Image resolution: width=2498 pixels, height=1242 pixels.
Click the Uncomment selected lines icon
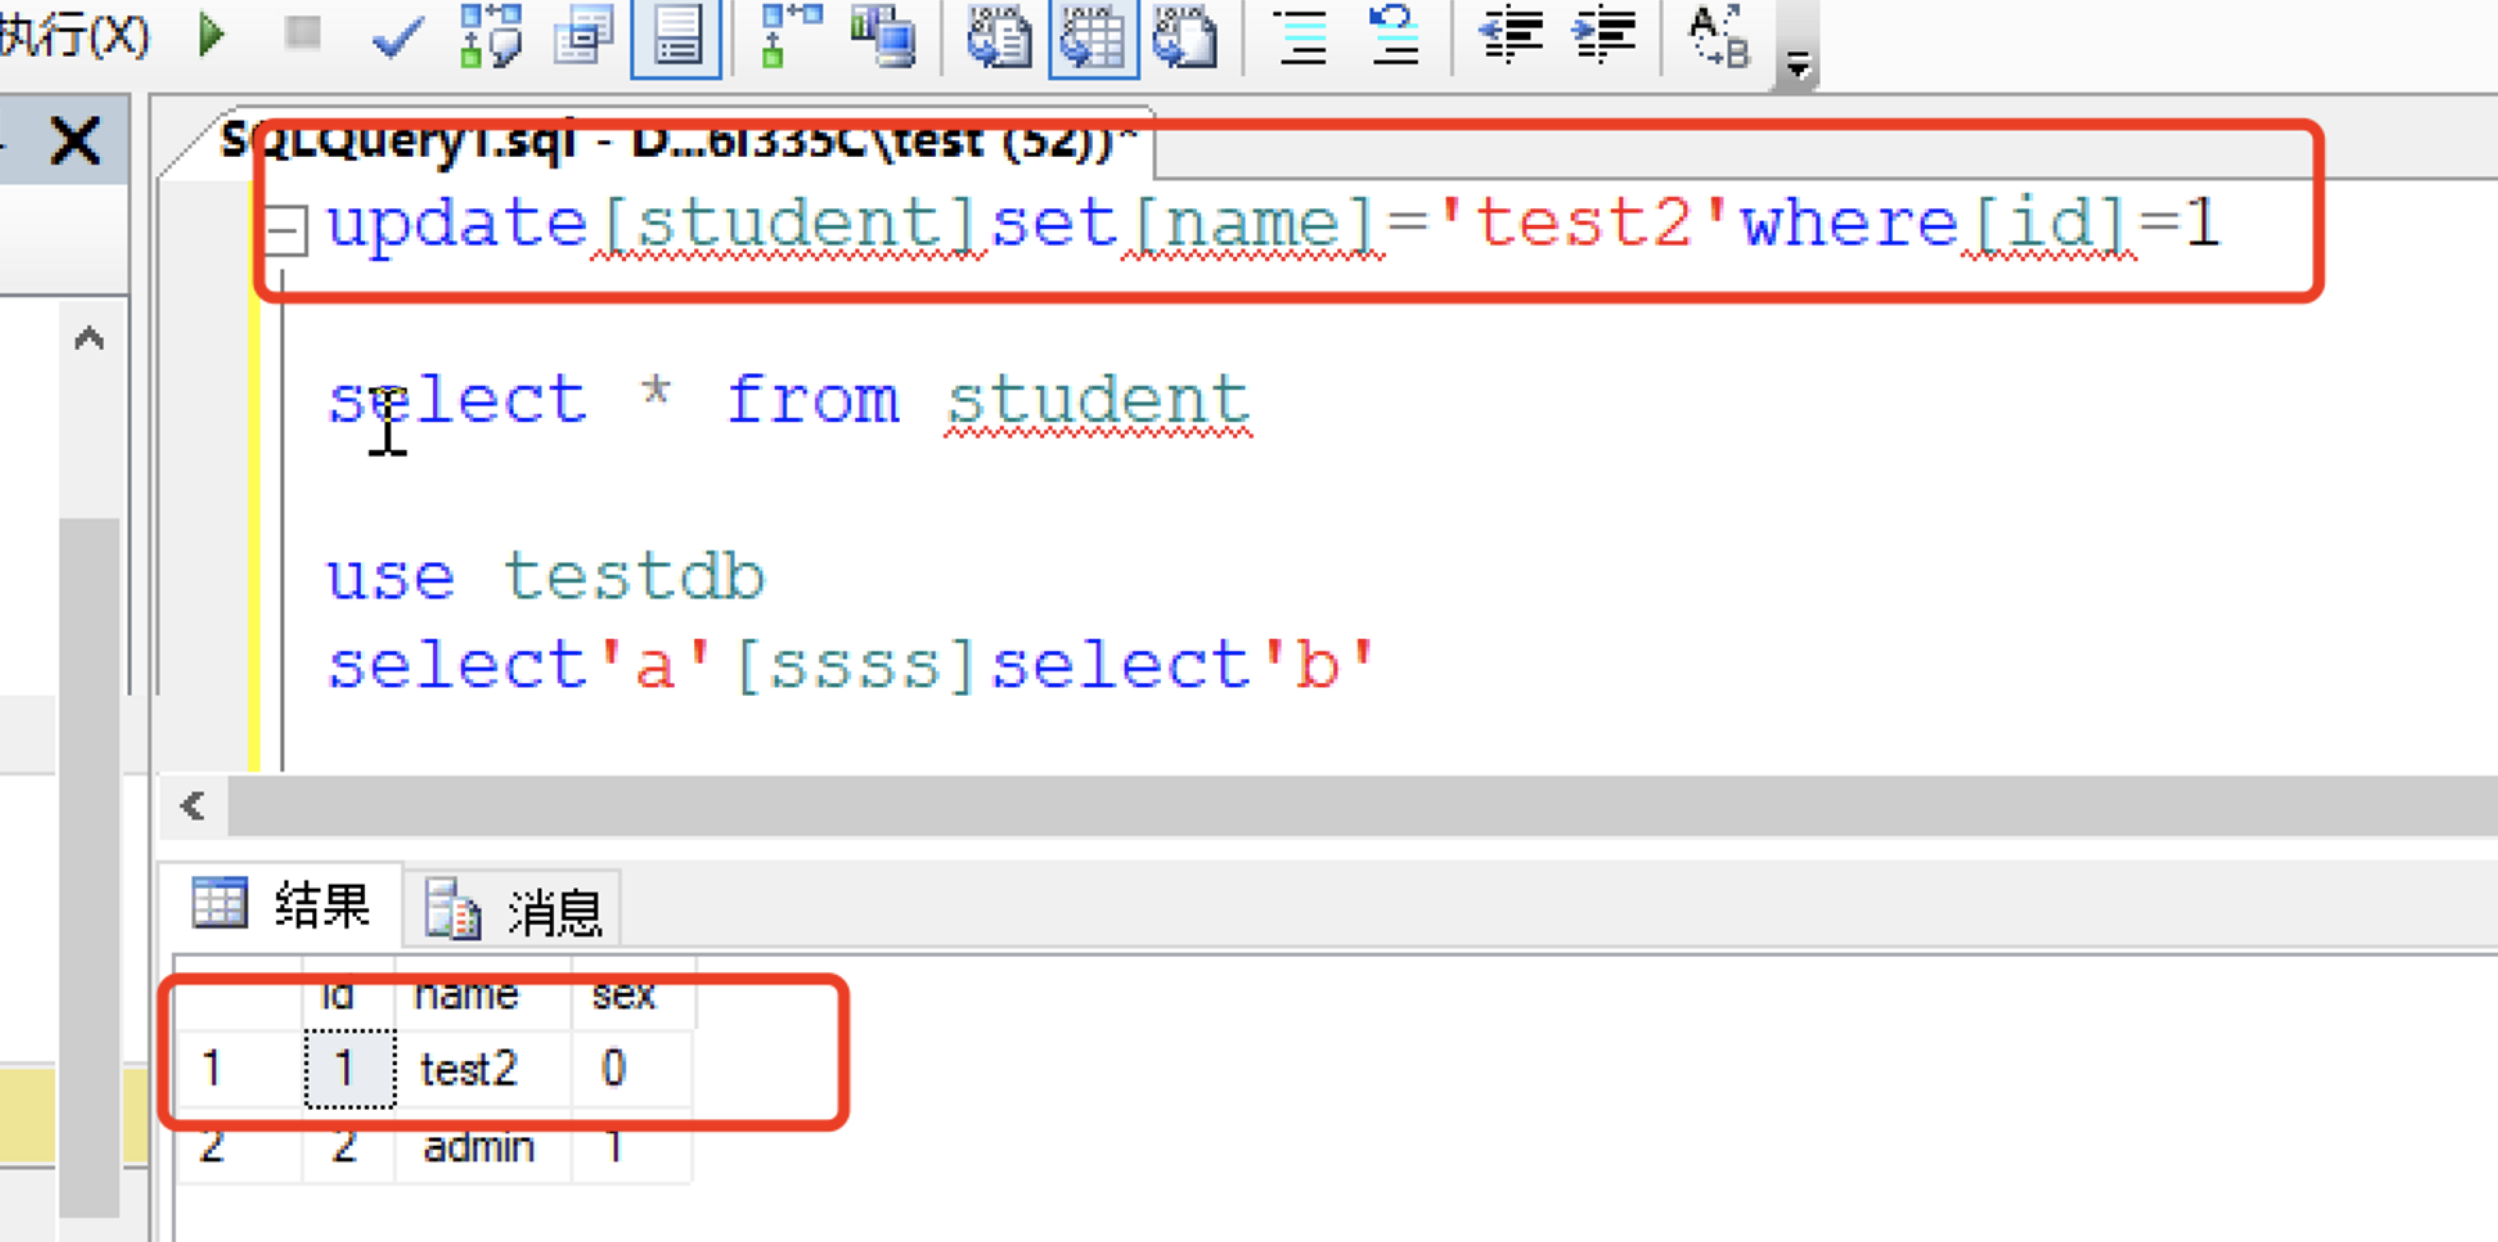tap(1394, 36)
